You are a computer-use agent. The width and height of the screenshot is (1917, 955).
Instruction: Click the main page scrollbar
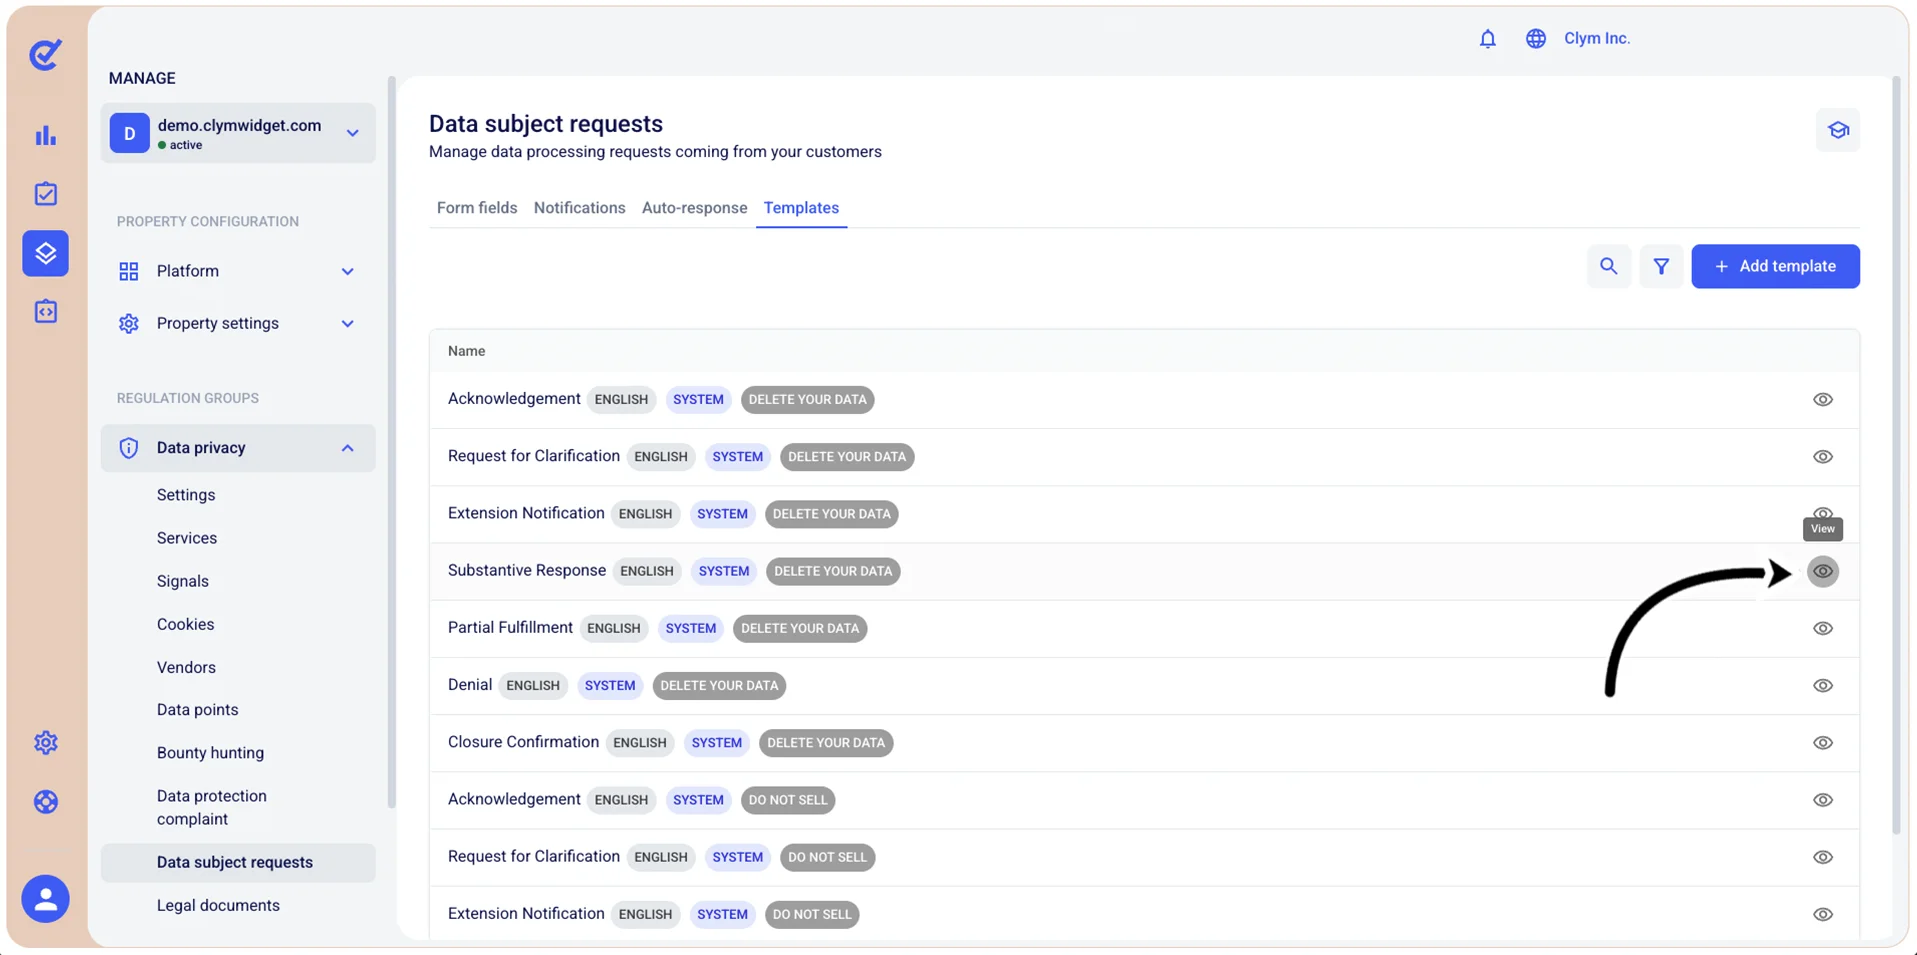click(1896, 455)
